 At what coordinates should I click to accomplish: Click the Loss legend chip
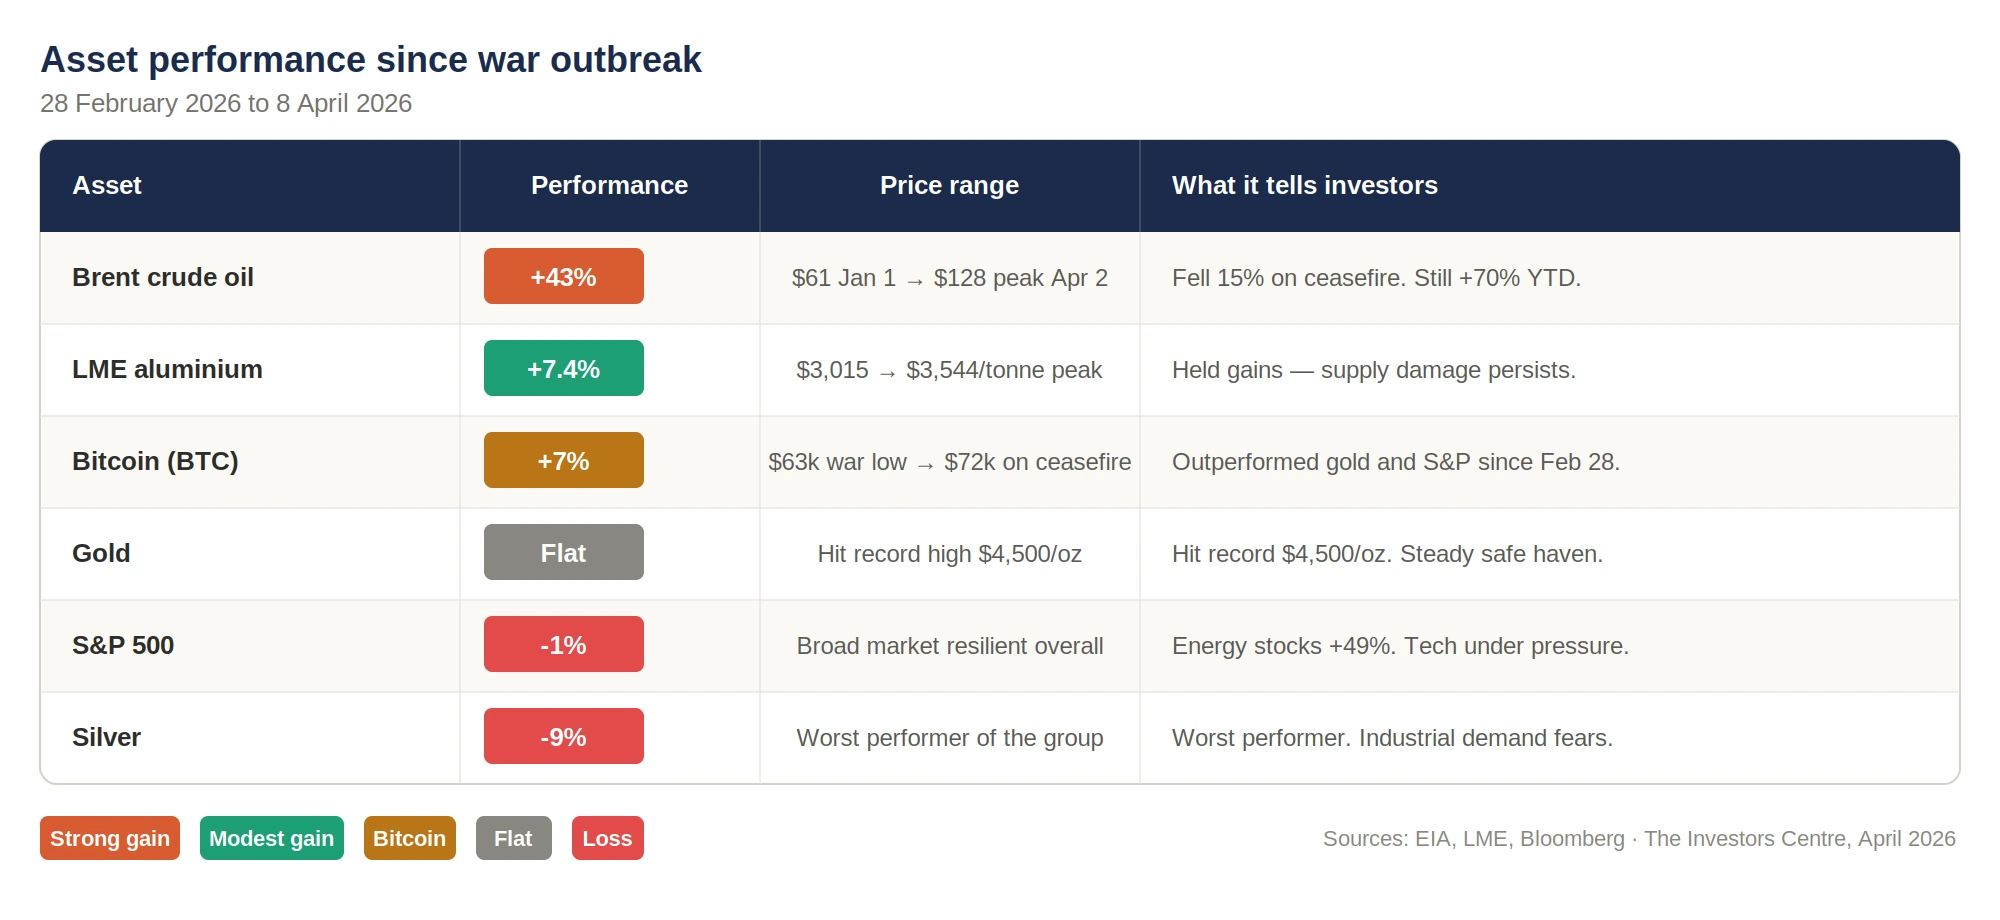pyautogui.click(x=607, y=838)
